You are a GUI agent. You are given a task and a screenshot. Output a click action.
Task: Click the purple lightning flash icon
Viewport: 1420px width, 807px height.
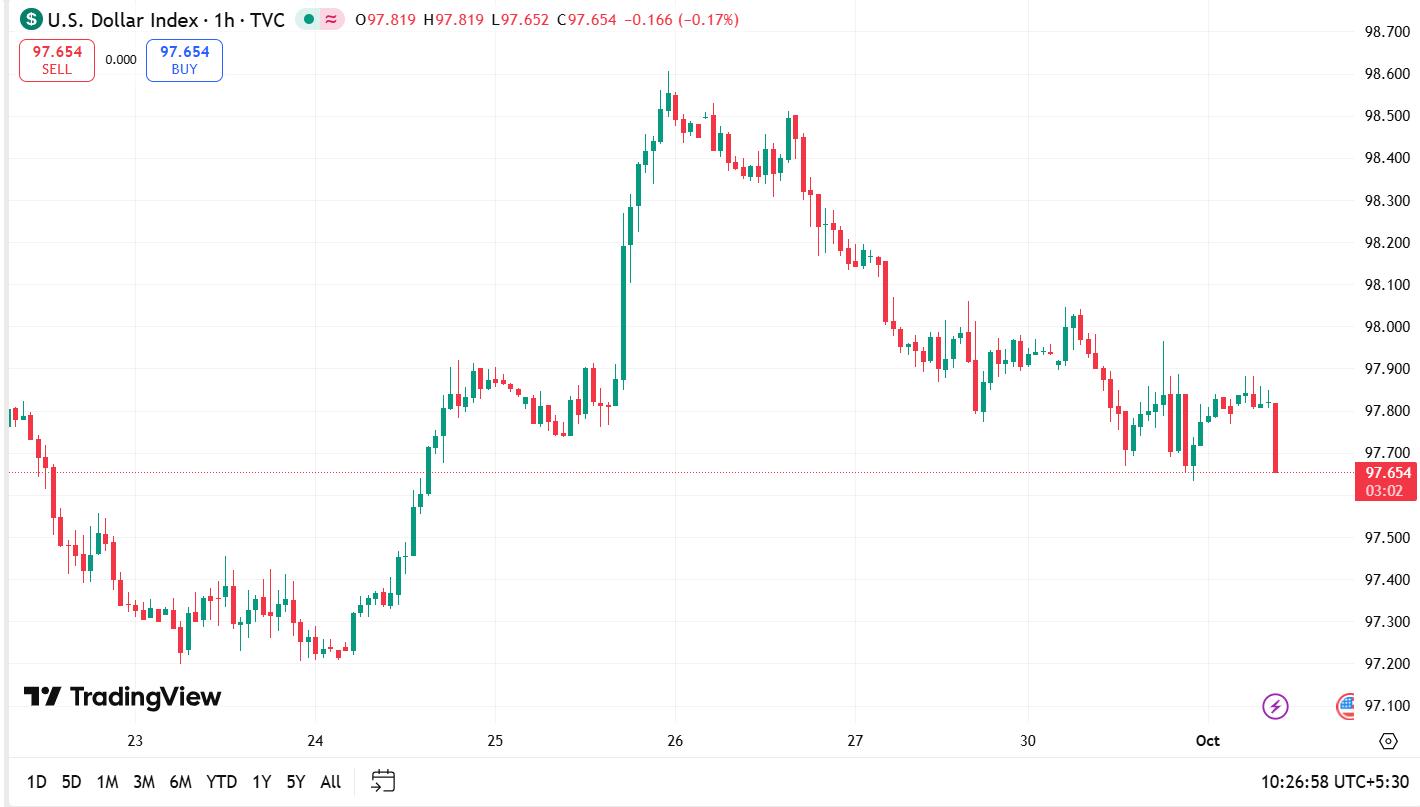(1275, 707)
